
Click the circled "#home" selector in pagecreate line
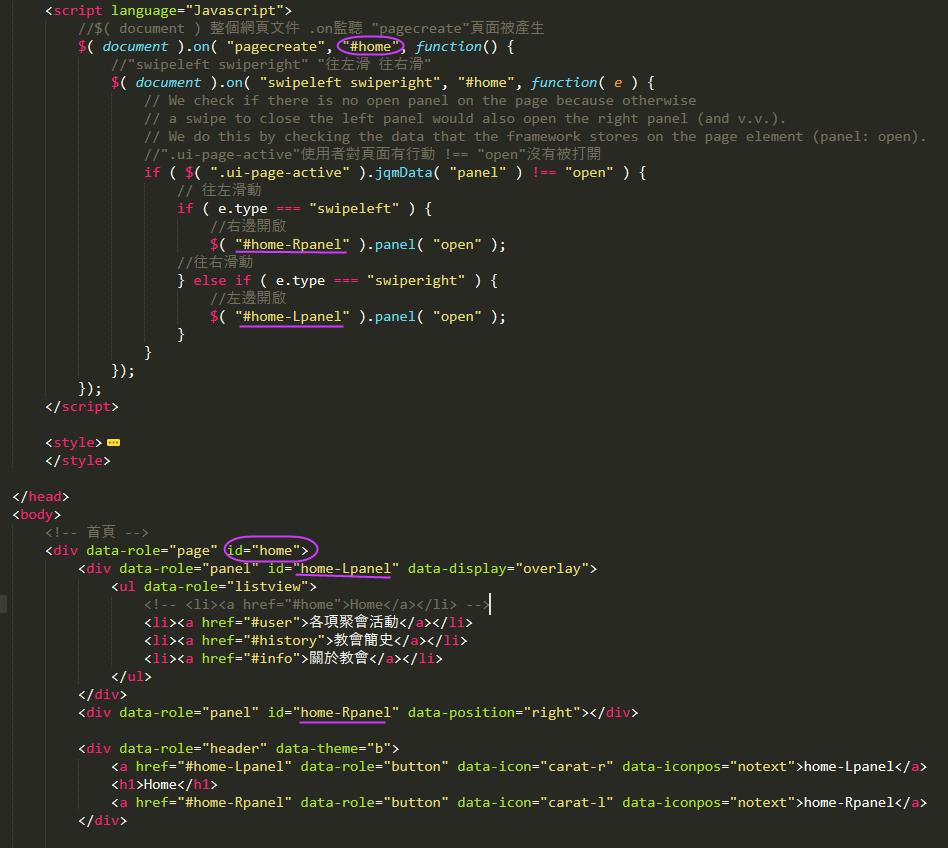tap(371, 46)
